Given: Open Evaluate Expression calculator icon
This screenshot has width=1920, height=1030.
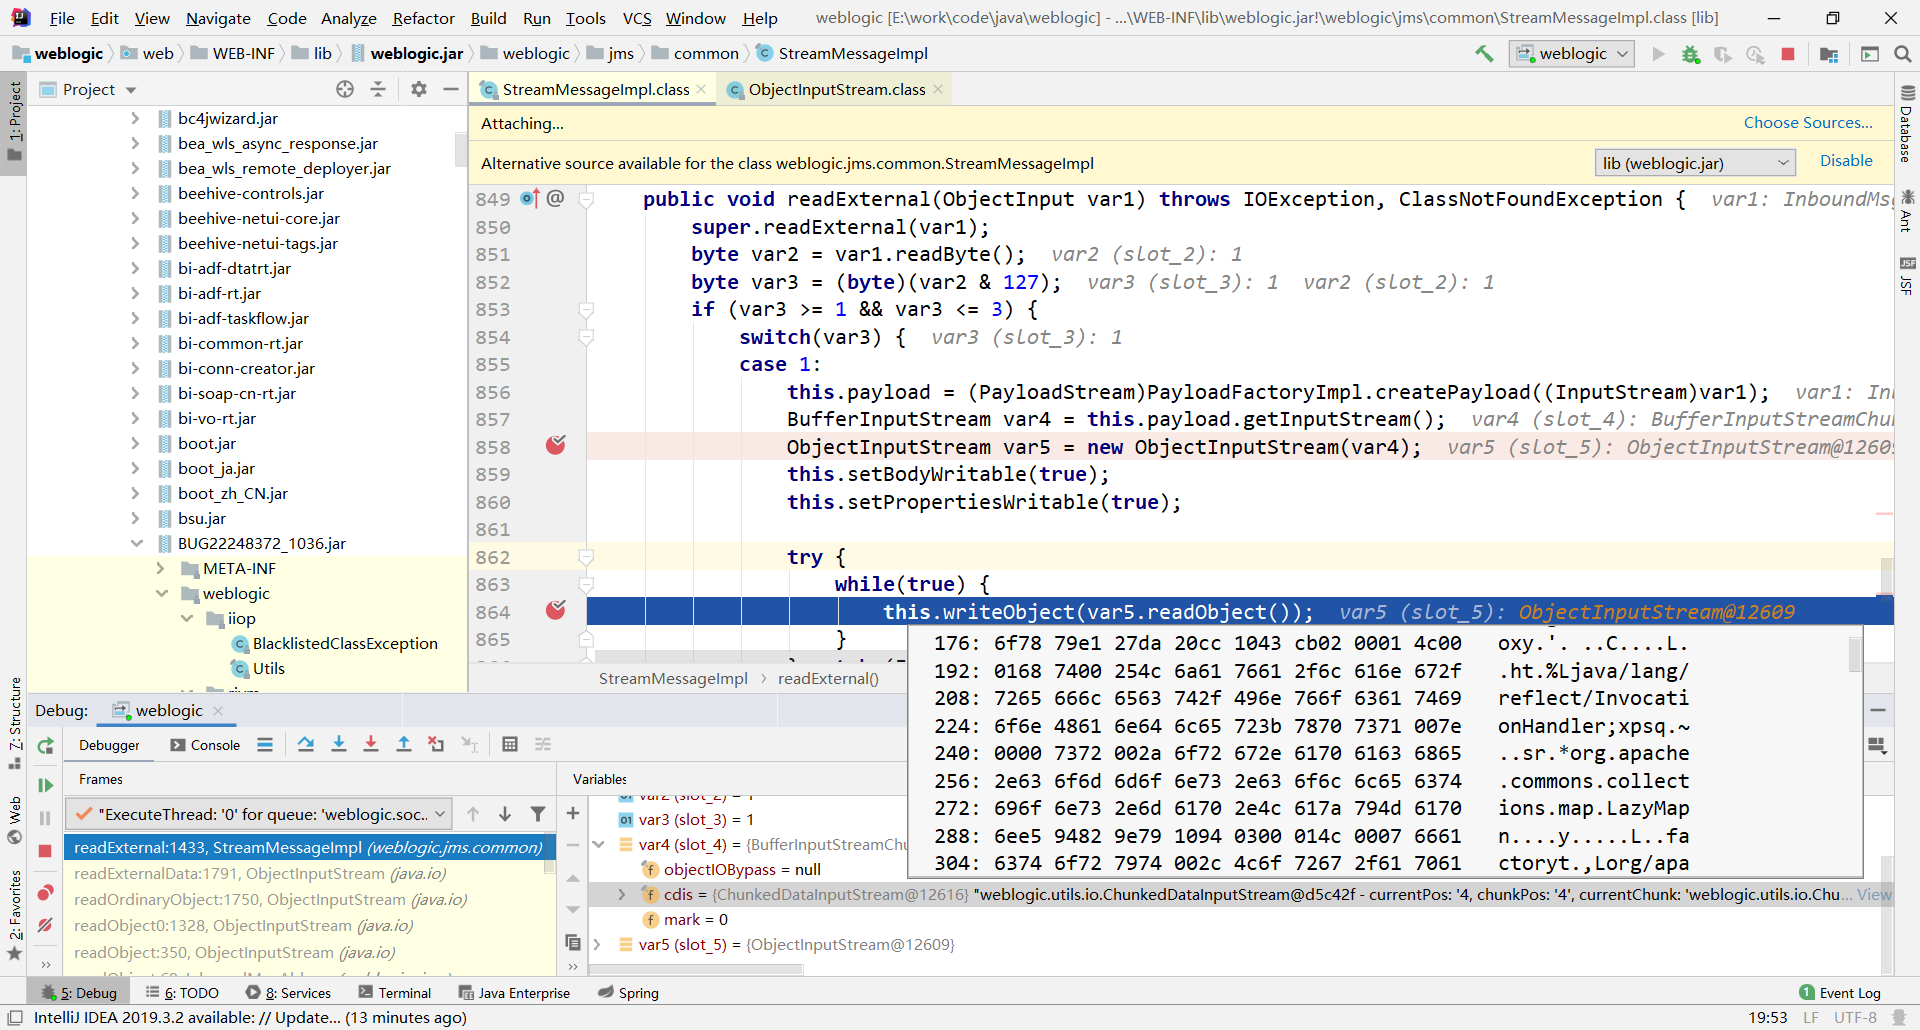Looking at the screenshot, I should click(x=510, y=744).
